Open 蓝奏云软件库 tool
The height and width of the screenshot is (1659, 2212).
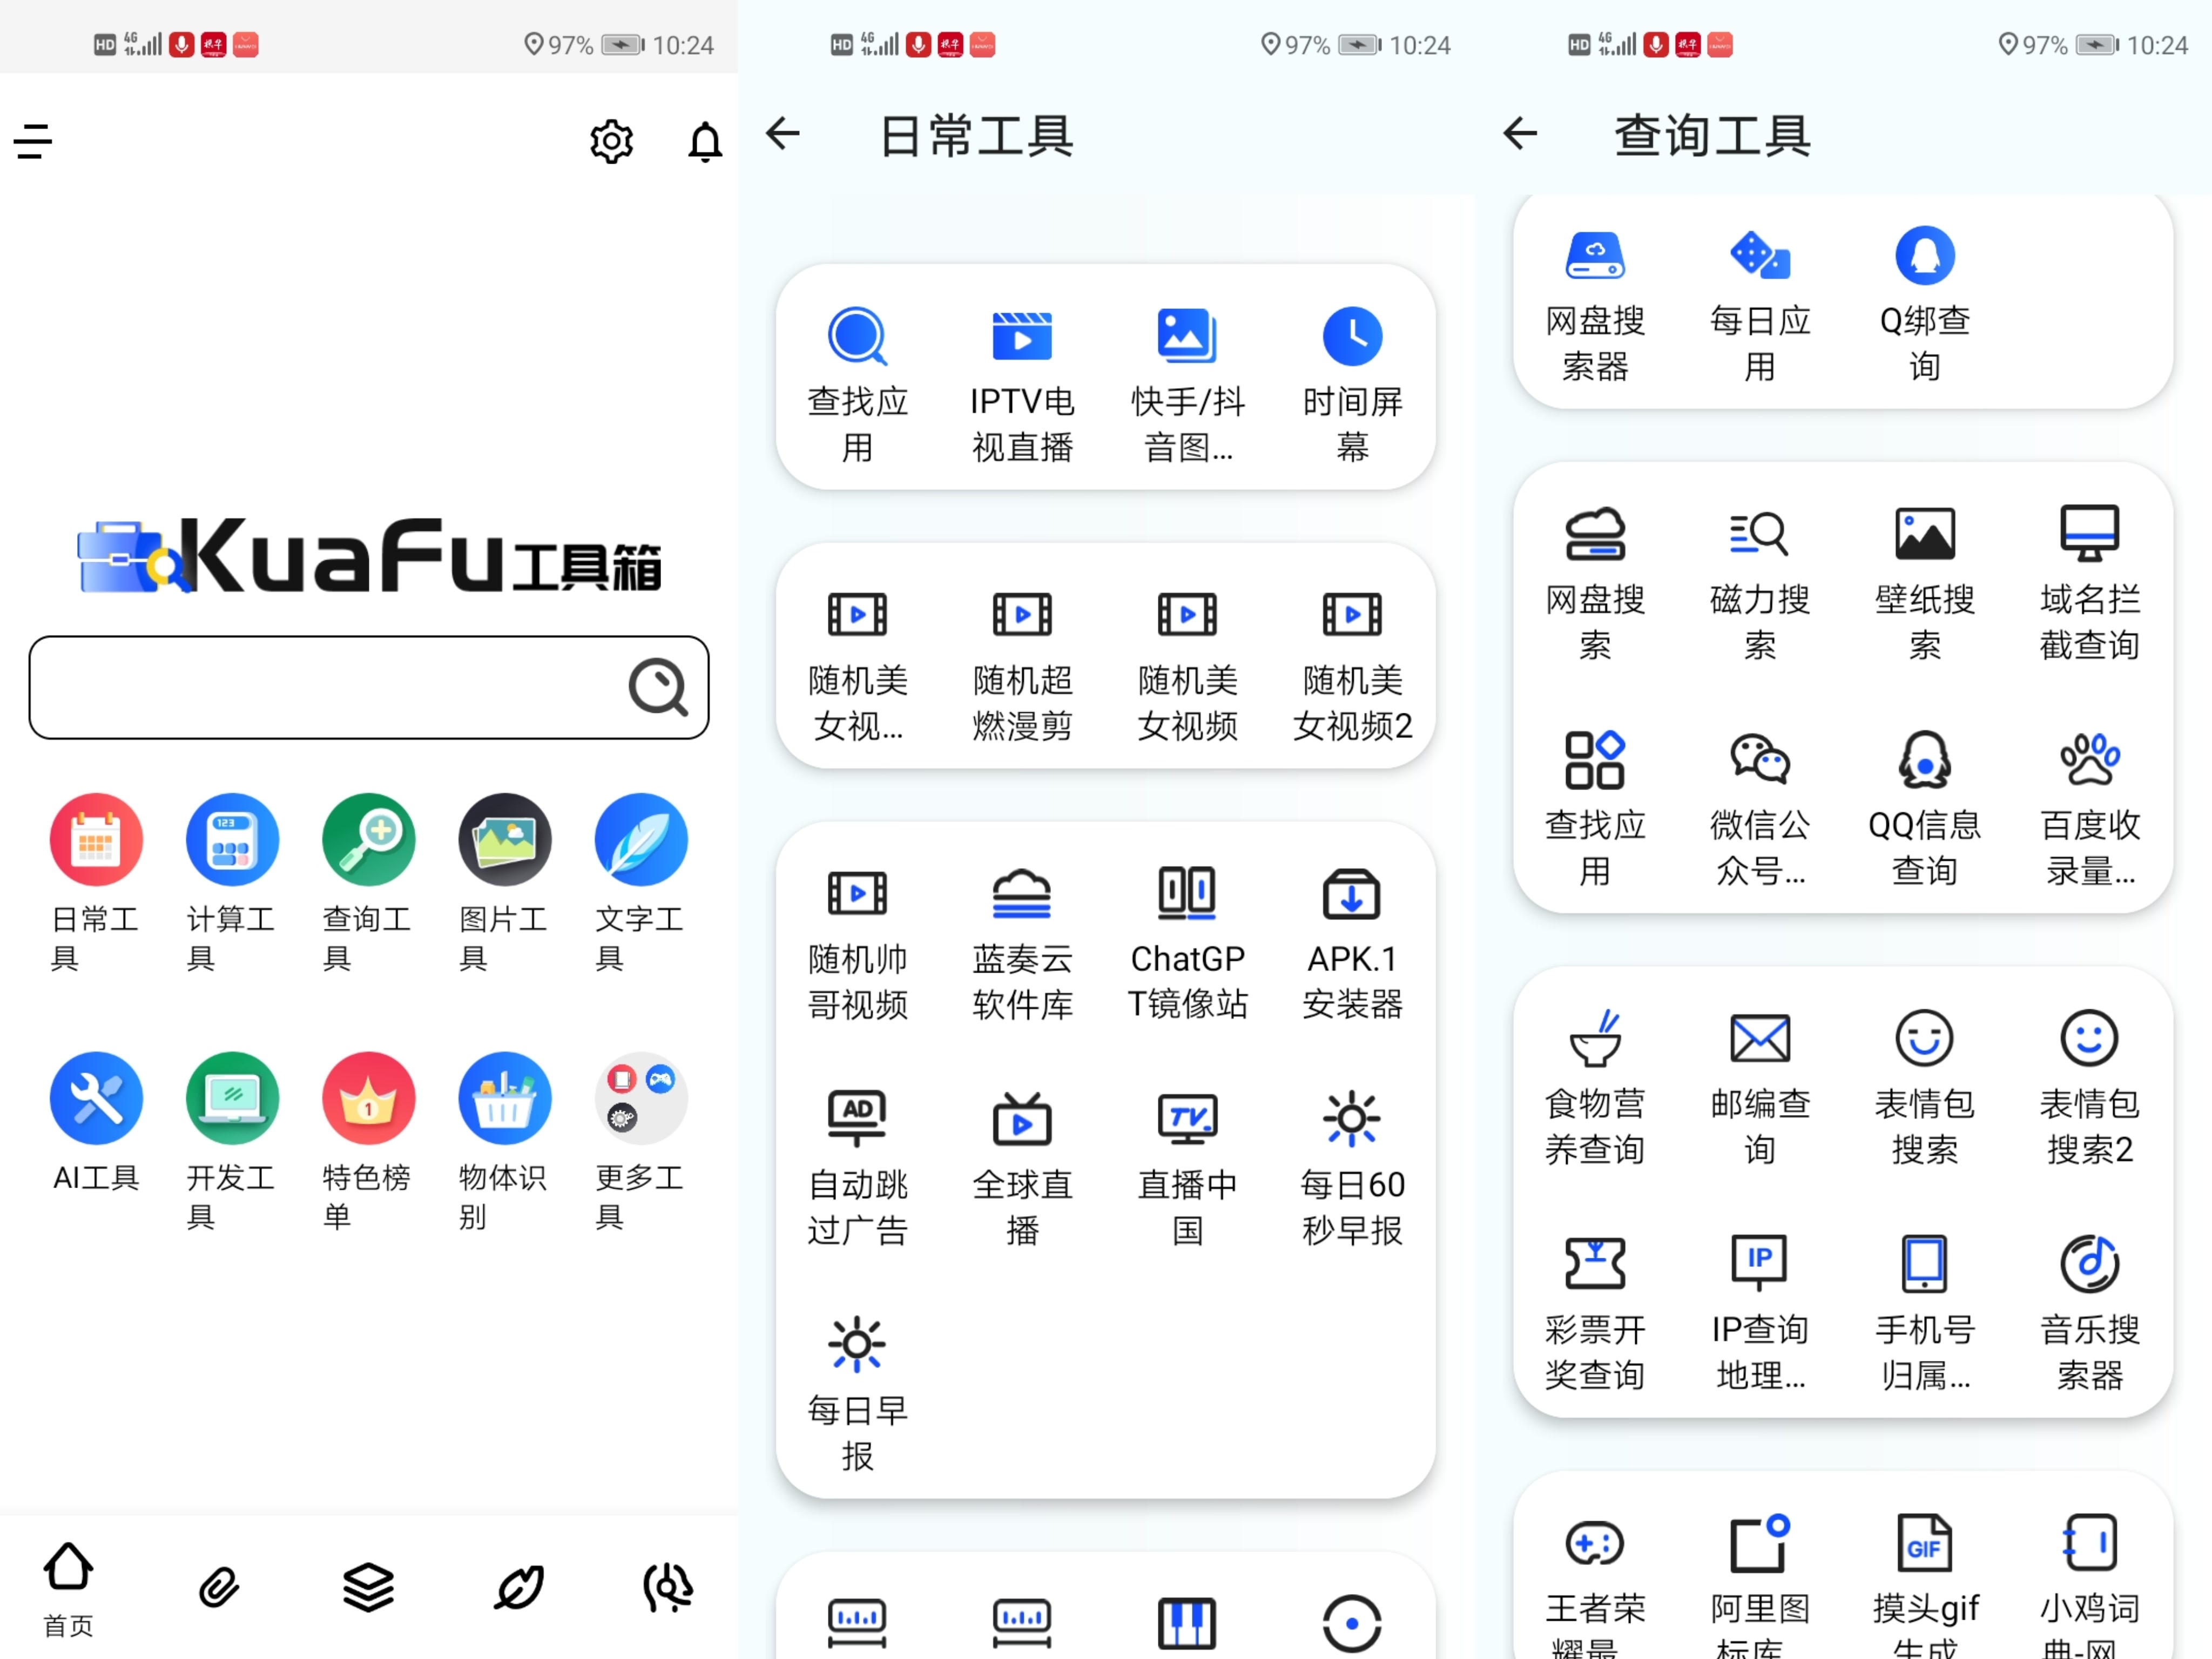[1022, 893]
